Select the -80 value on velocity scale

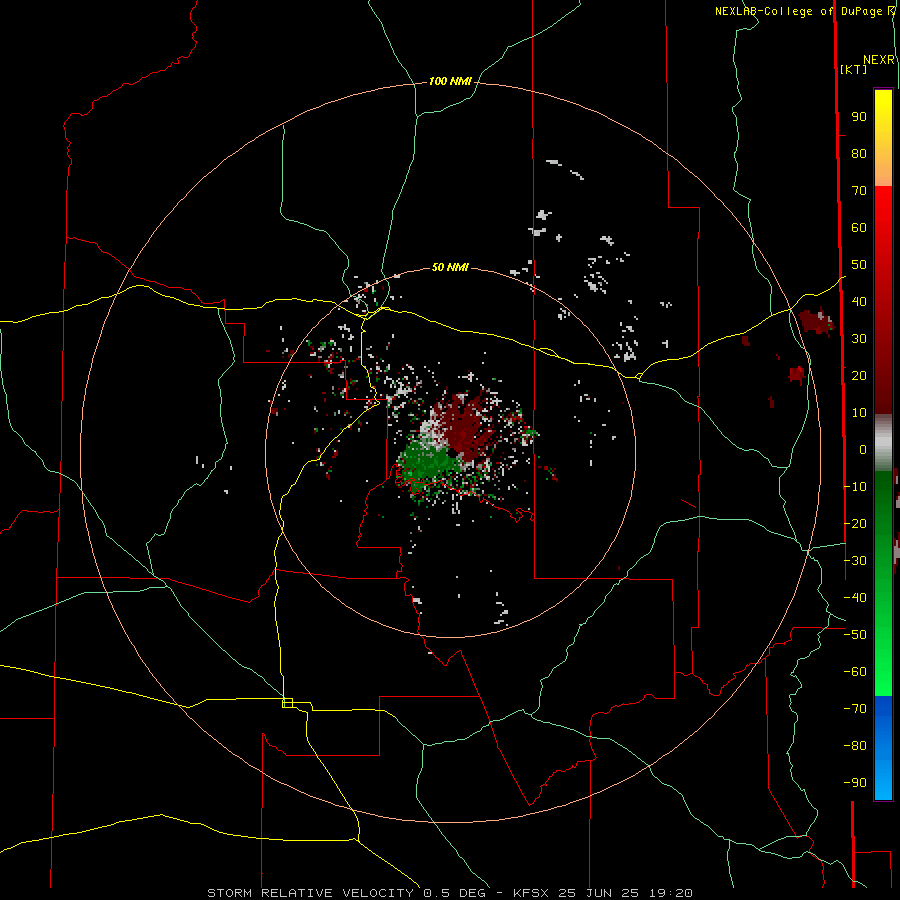click(x=855, y=746)
